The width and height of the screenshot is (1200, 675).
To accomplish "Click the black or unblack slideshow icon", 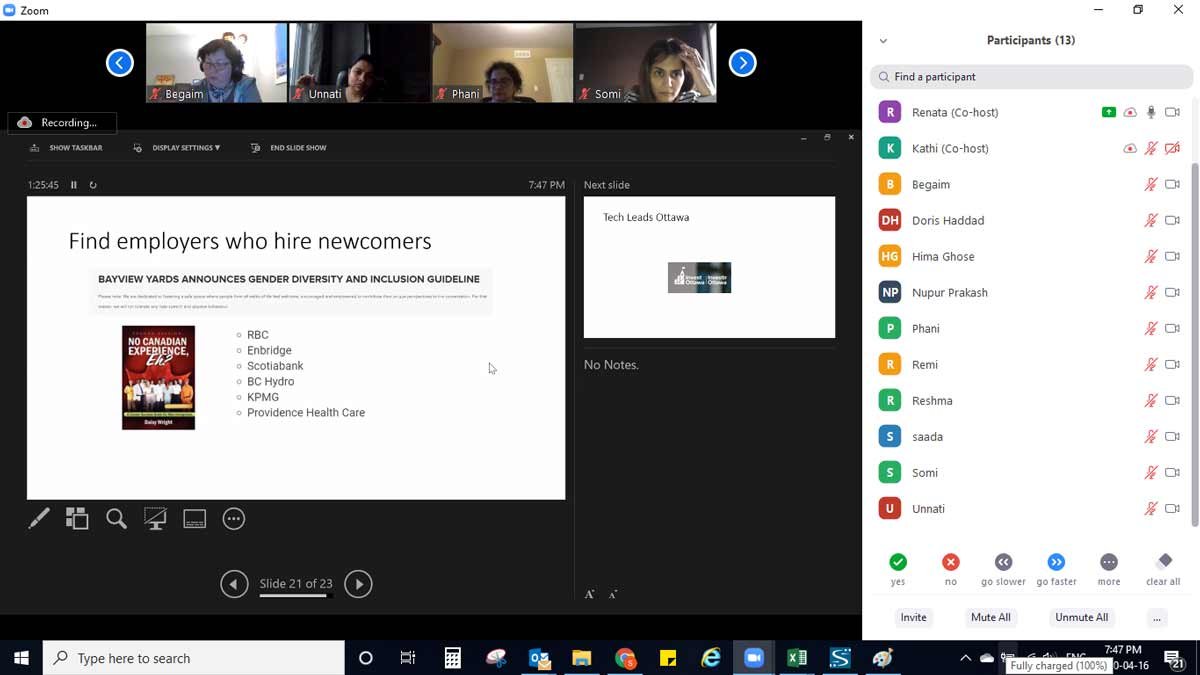I will pos(155,519).
